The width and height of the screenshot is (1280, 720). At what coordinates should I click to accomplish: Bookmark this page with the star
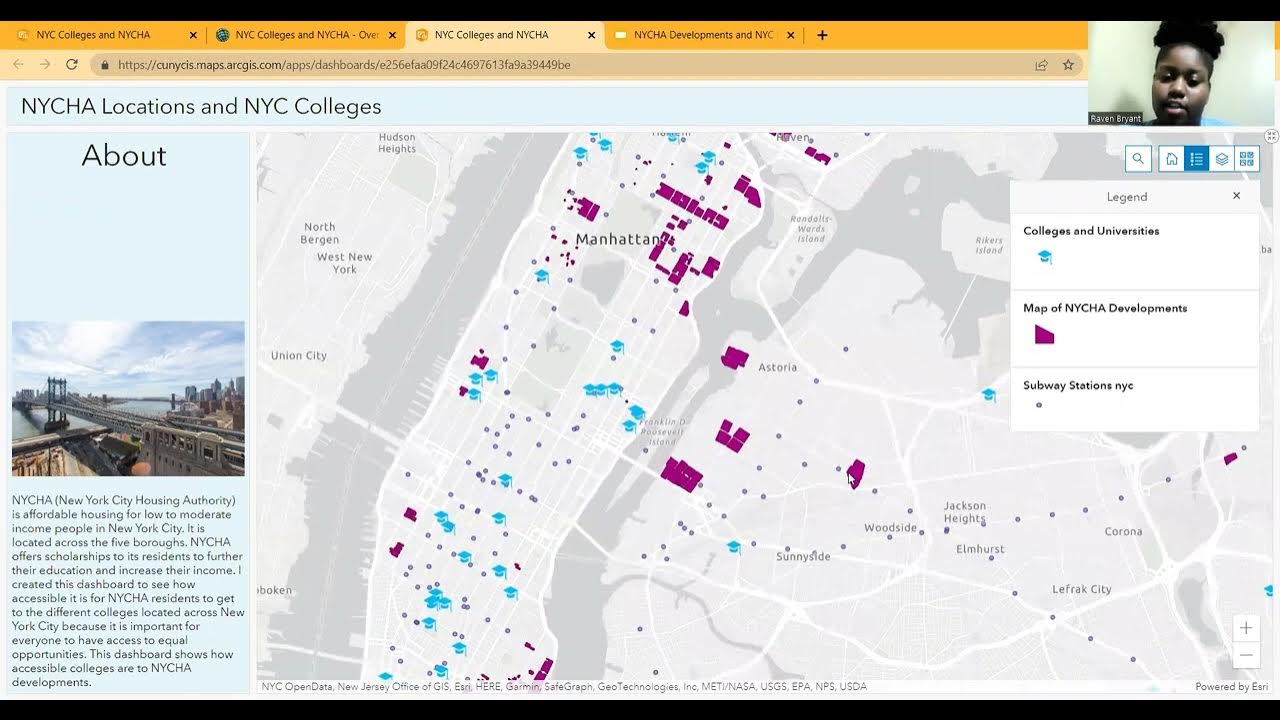point(1068,64)
